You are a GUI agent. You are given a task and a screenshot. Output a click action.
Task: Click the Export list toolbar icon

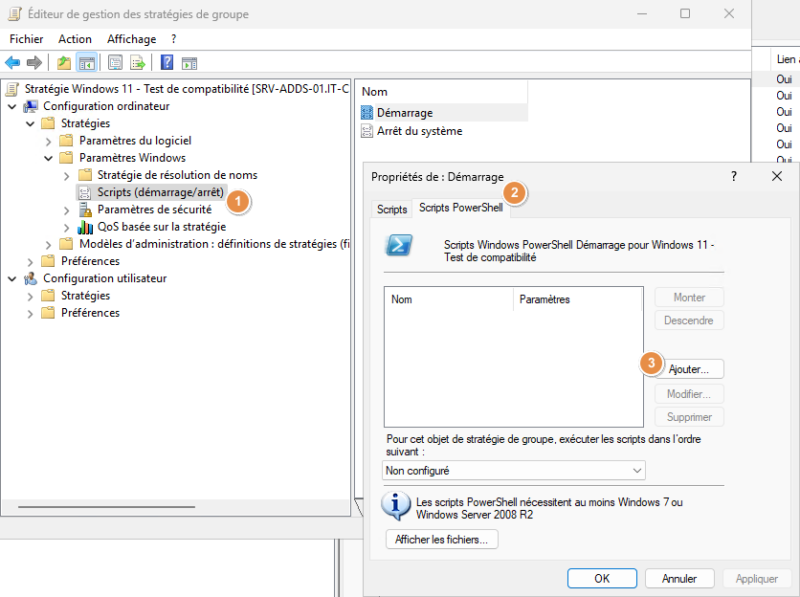[x=138, y=63]
